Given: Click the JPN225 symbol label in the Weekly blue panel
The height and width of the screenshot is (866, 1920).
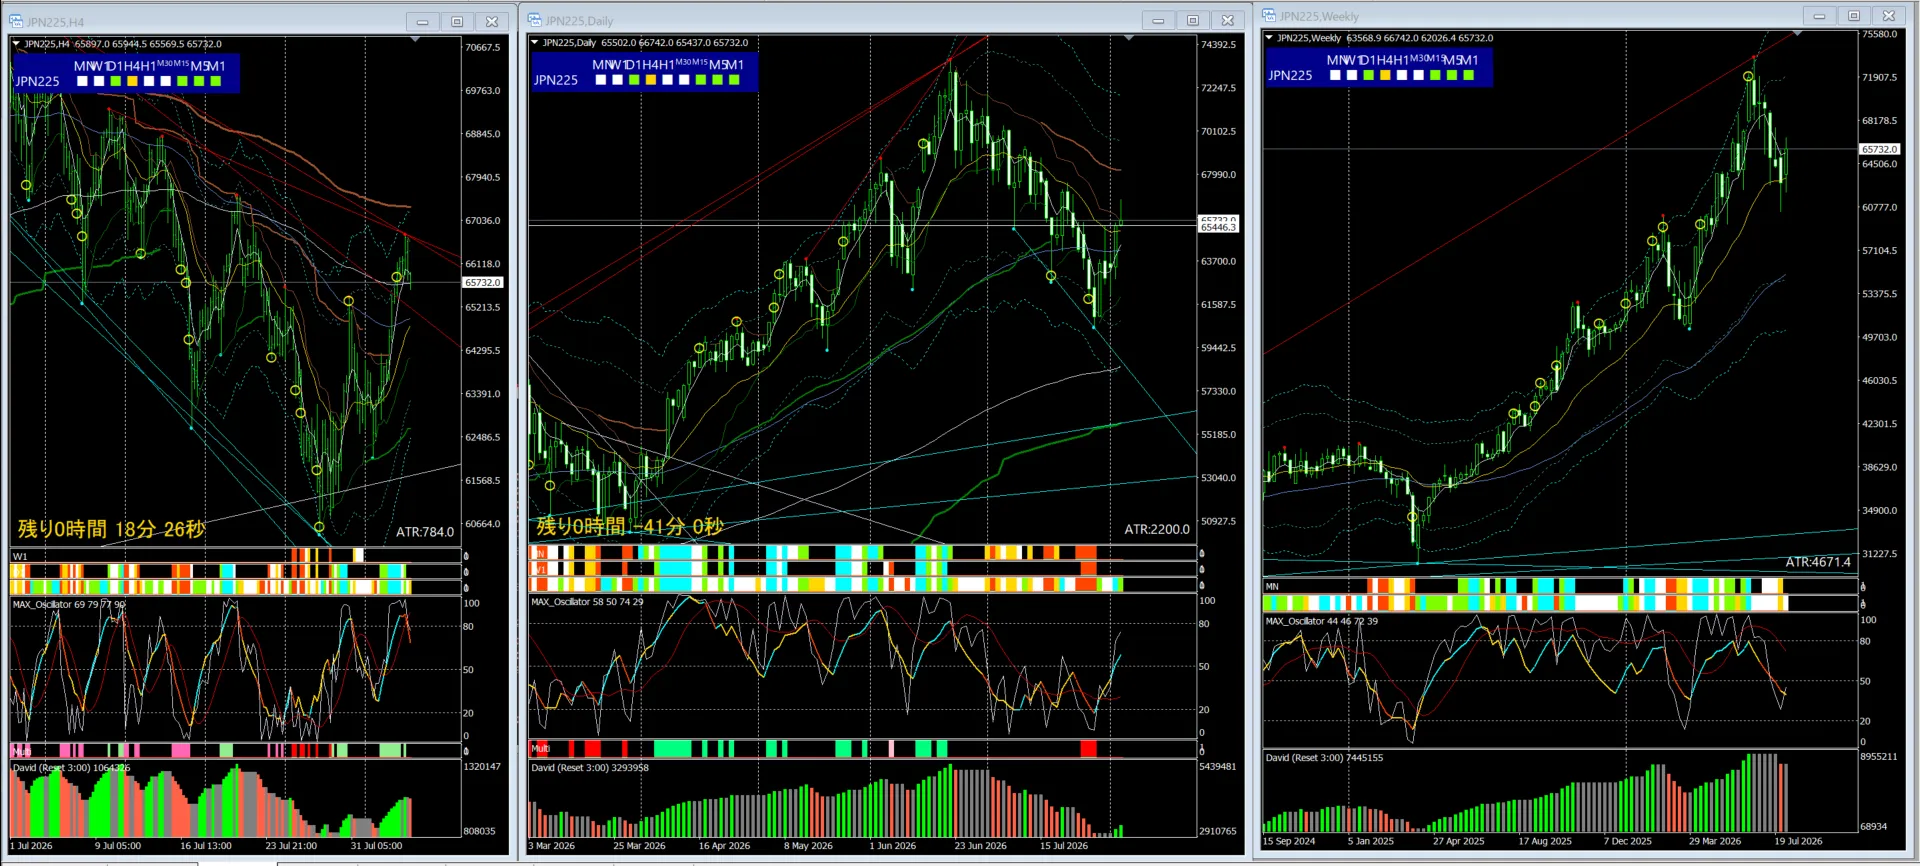Looking at the screenshot, I should [1290, 76].
